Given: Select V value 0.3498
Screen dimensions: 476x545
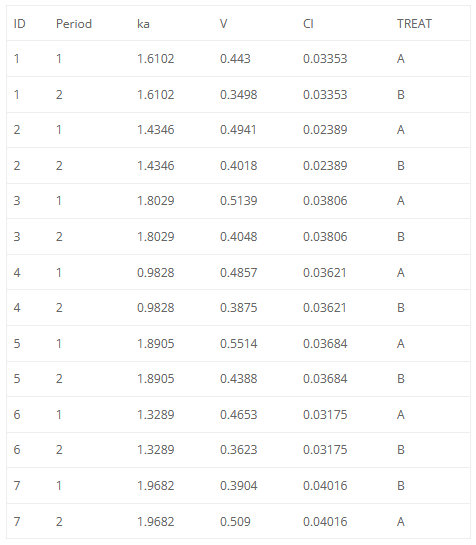Looking at the screenshot, I should point(239,95).
